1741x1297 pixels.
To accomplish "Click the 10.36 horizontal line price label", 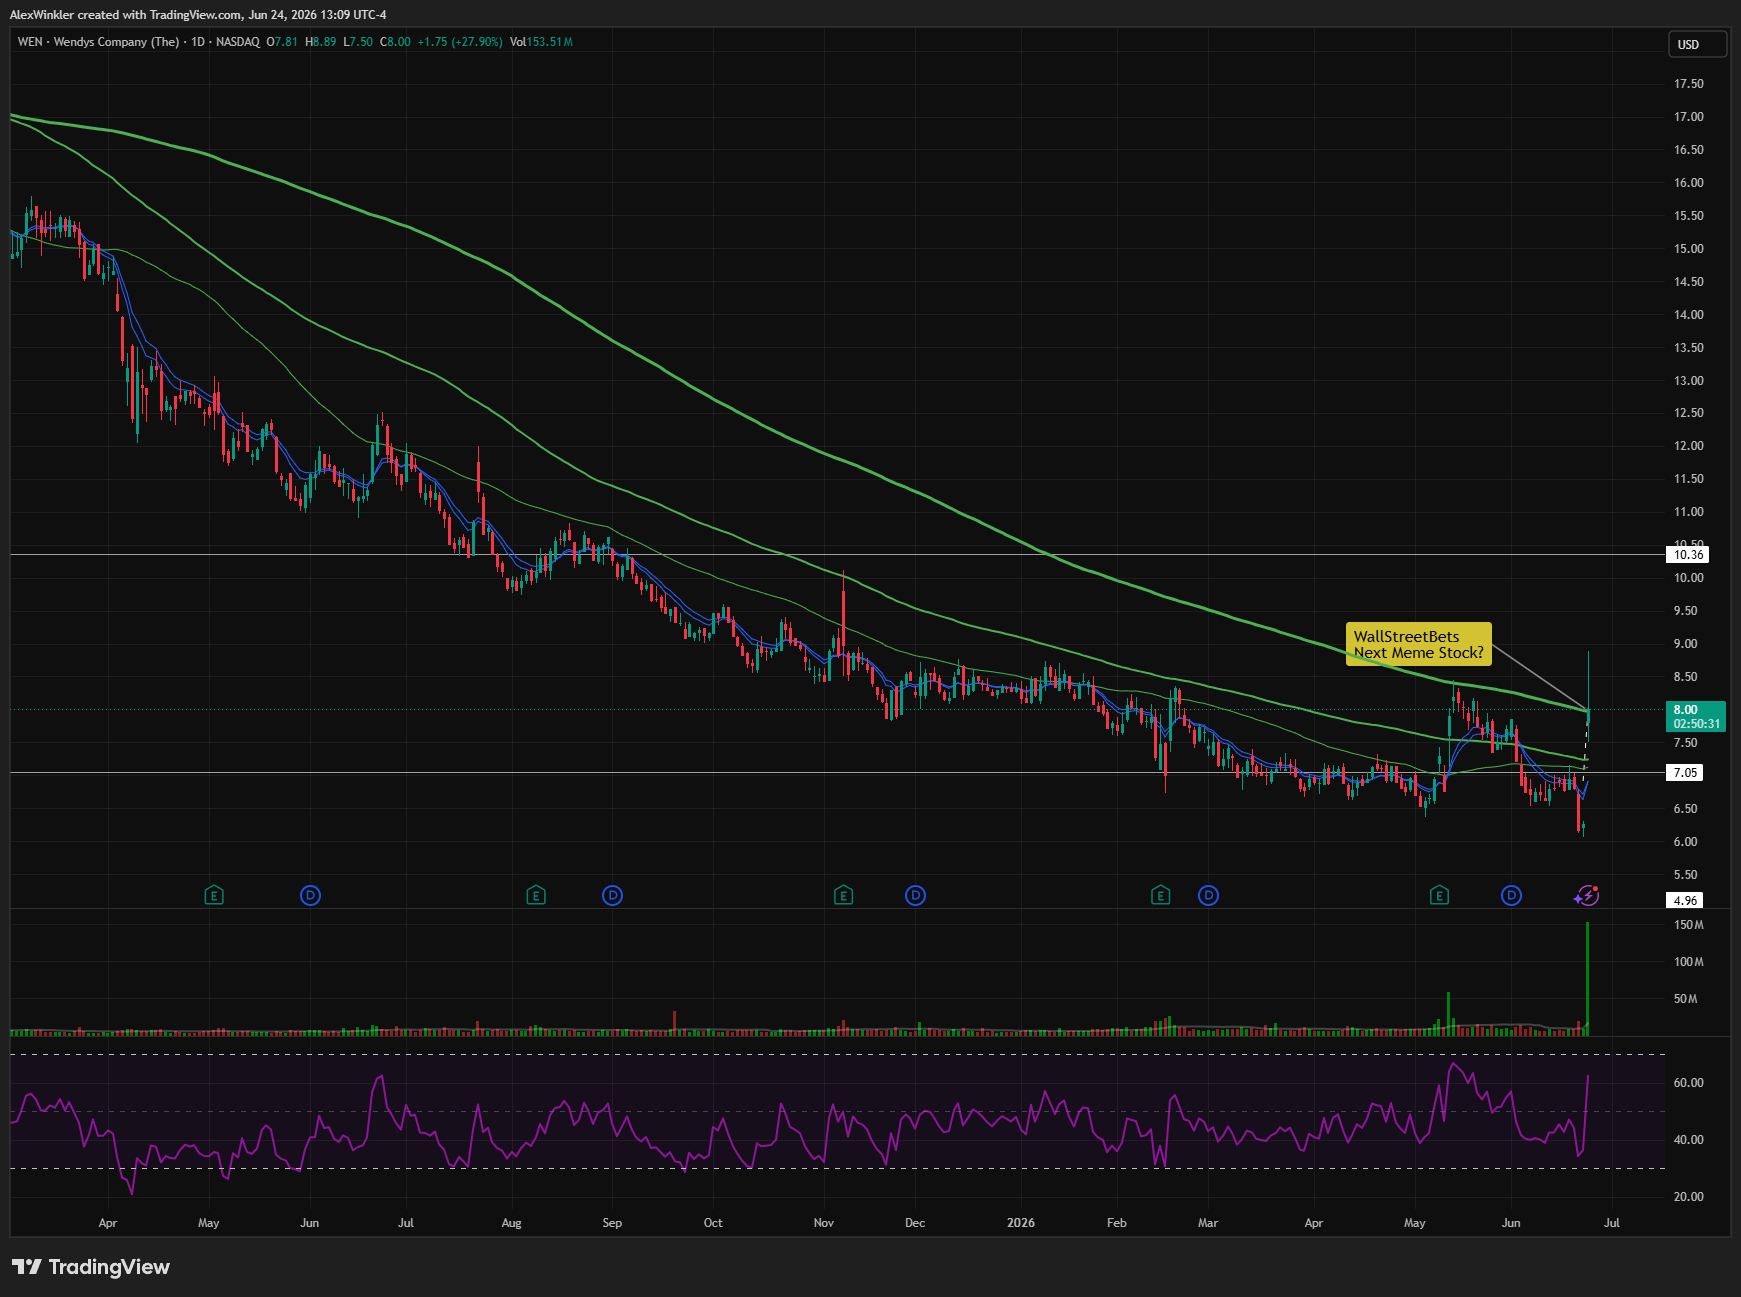I will pyautogui.click(x=1688, y=554).
